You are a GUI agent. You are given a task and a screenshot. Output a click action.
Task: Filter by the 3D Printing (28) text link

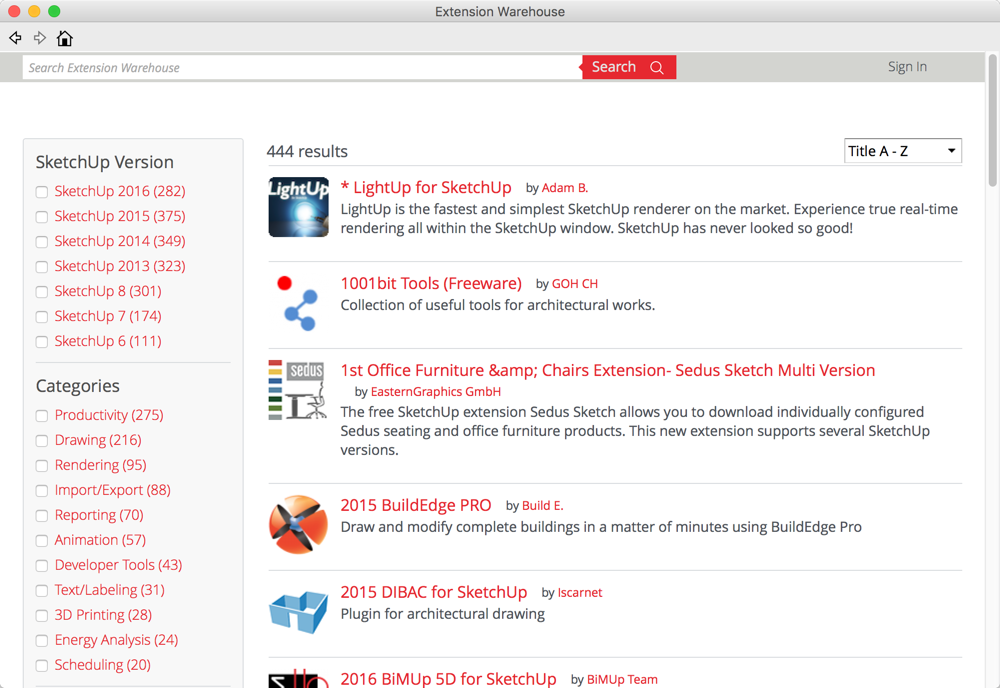pyautogui.click(x=103, y=615)
